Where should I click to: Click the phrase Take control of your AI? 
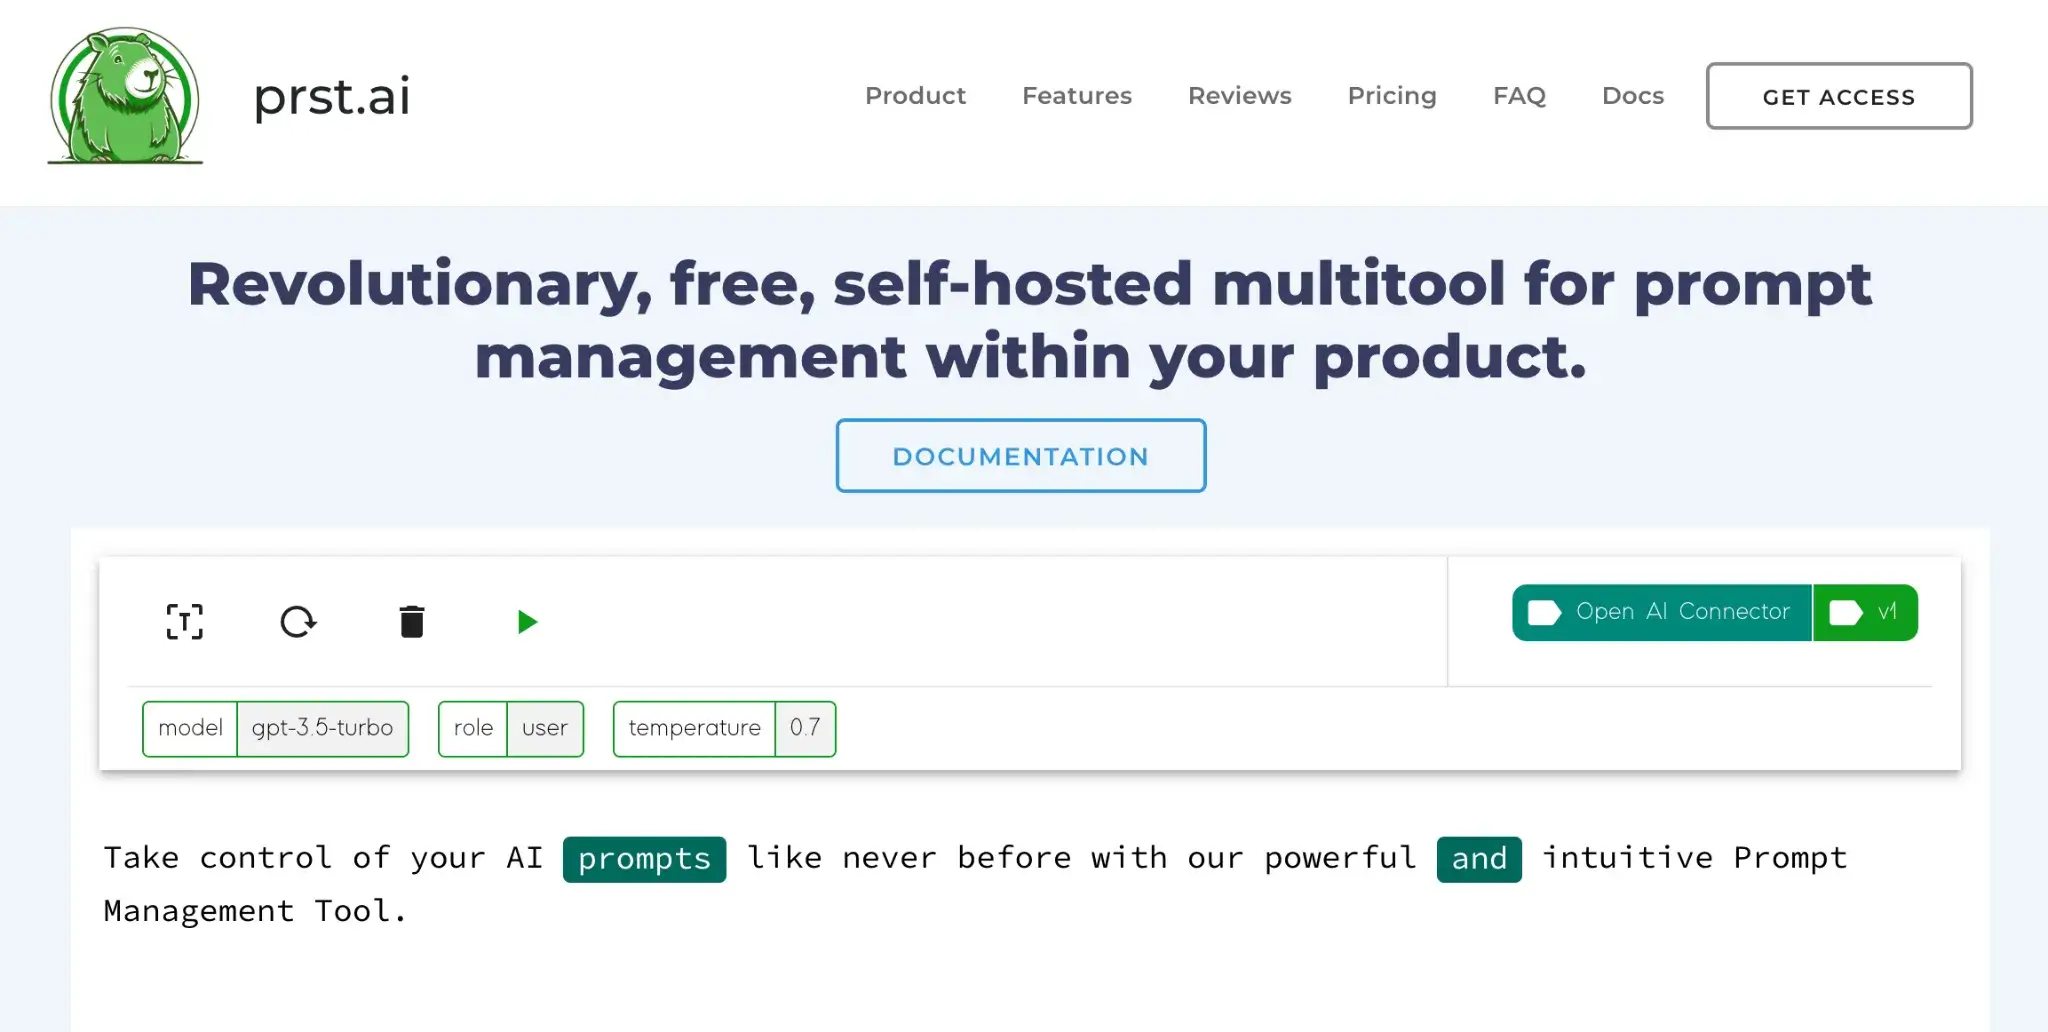(323, 858)
